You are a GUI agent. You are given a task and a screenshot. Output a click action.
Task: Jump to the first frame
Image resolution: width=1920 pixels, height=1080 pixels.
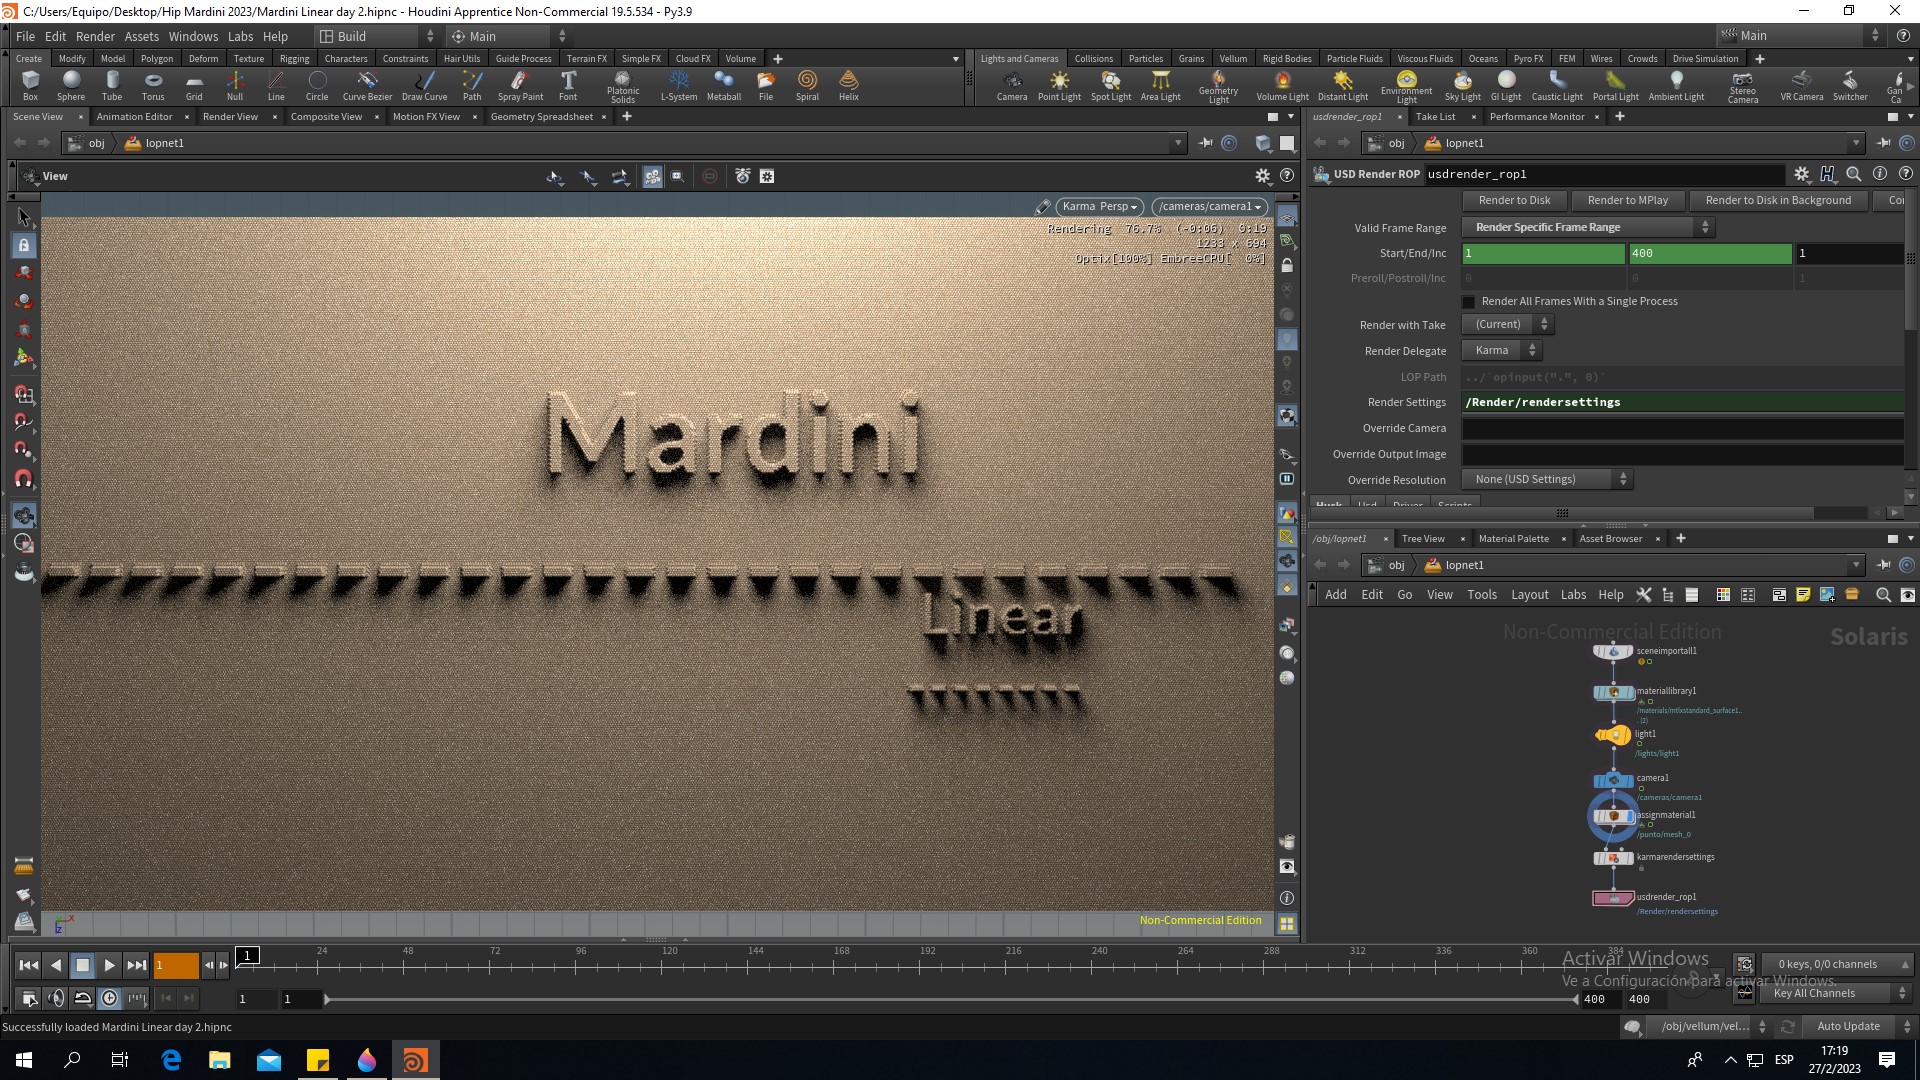coord(28,966)
